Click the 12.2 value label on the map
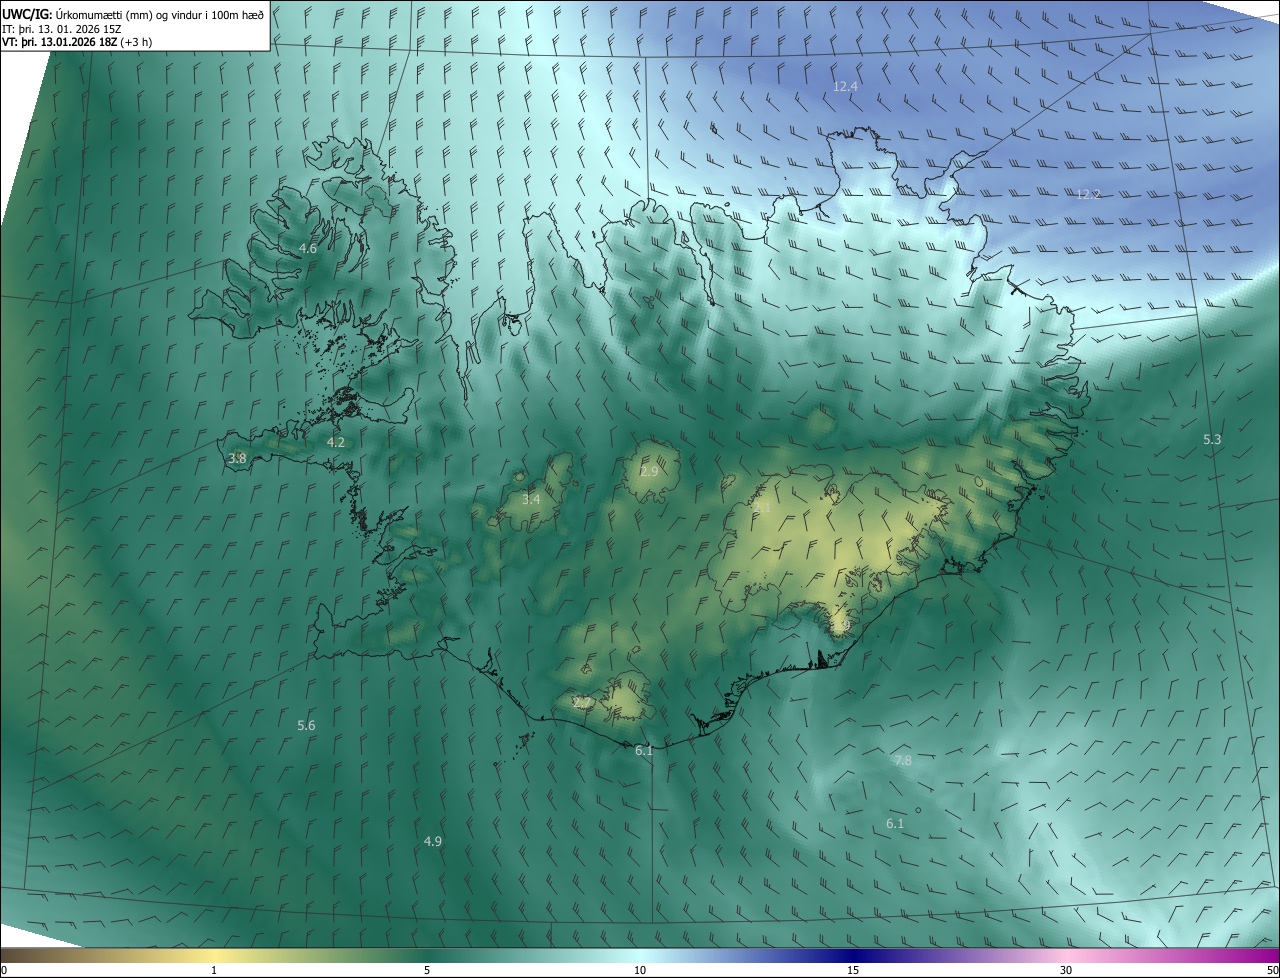Screen dimensions: 1280x978 pyautogui.click(x=1088, y=194)
